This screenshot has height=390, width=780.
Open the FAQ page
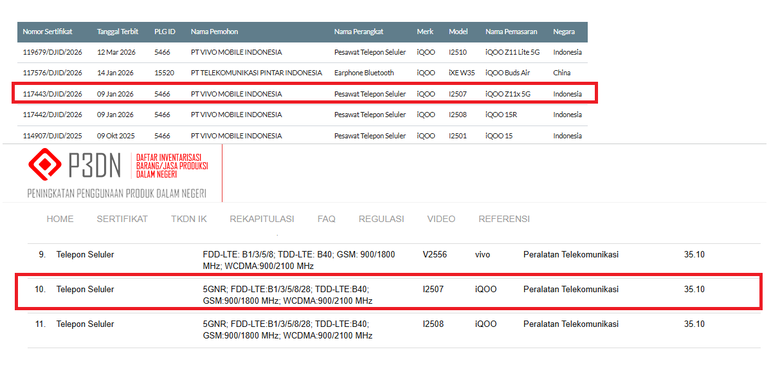point(326,219)
